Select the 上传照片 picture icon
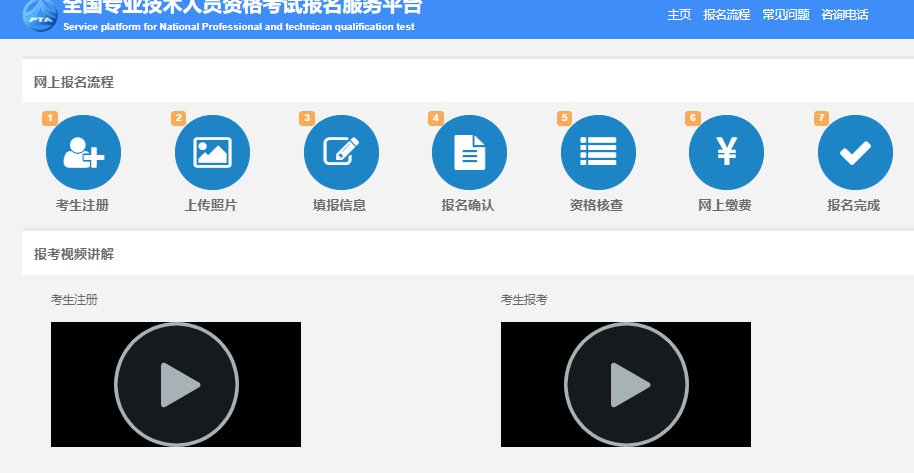Image resolution: width=914 pixels, height=473 pixels. pos(212,152)
